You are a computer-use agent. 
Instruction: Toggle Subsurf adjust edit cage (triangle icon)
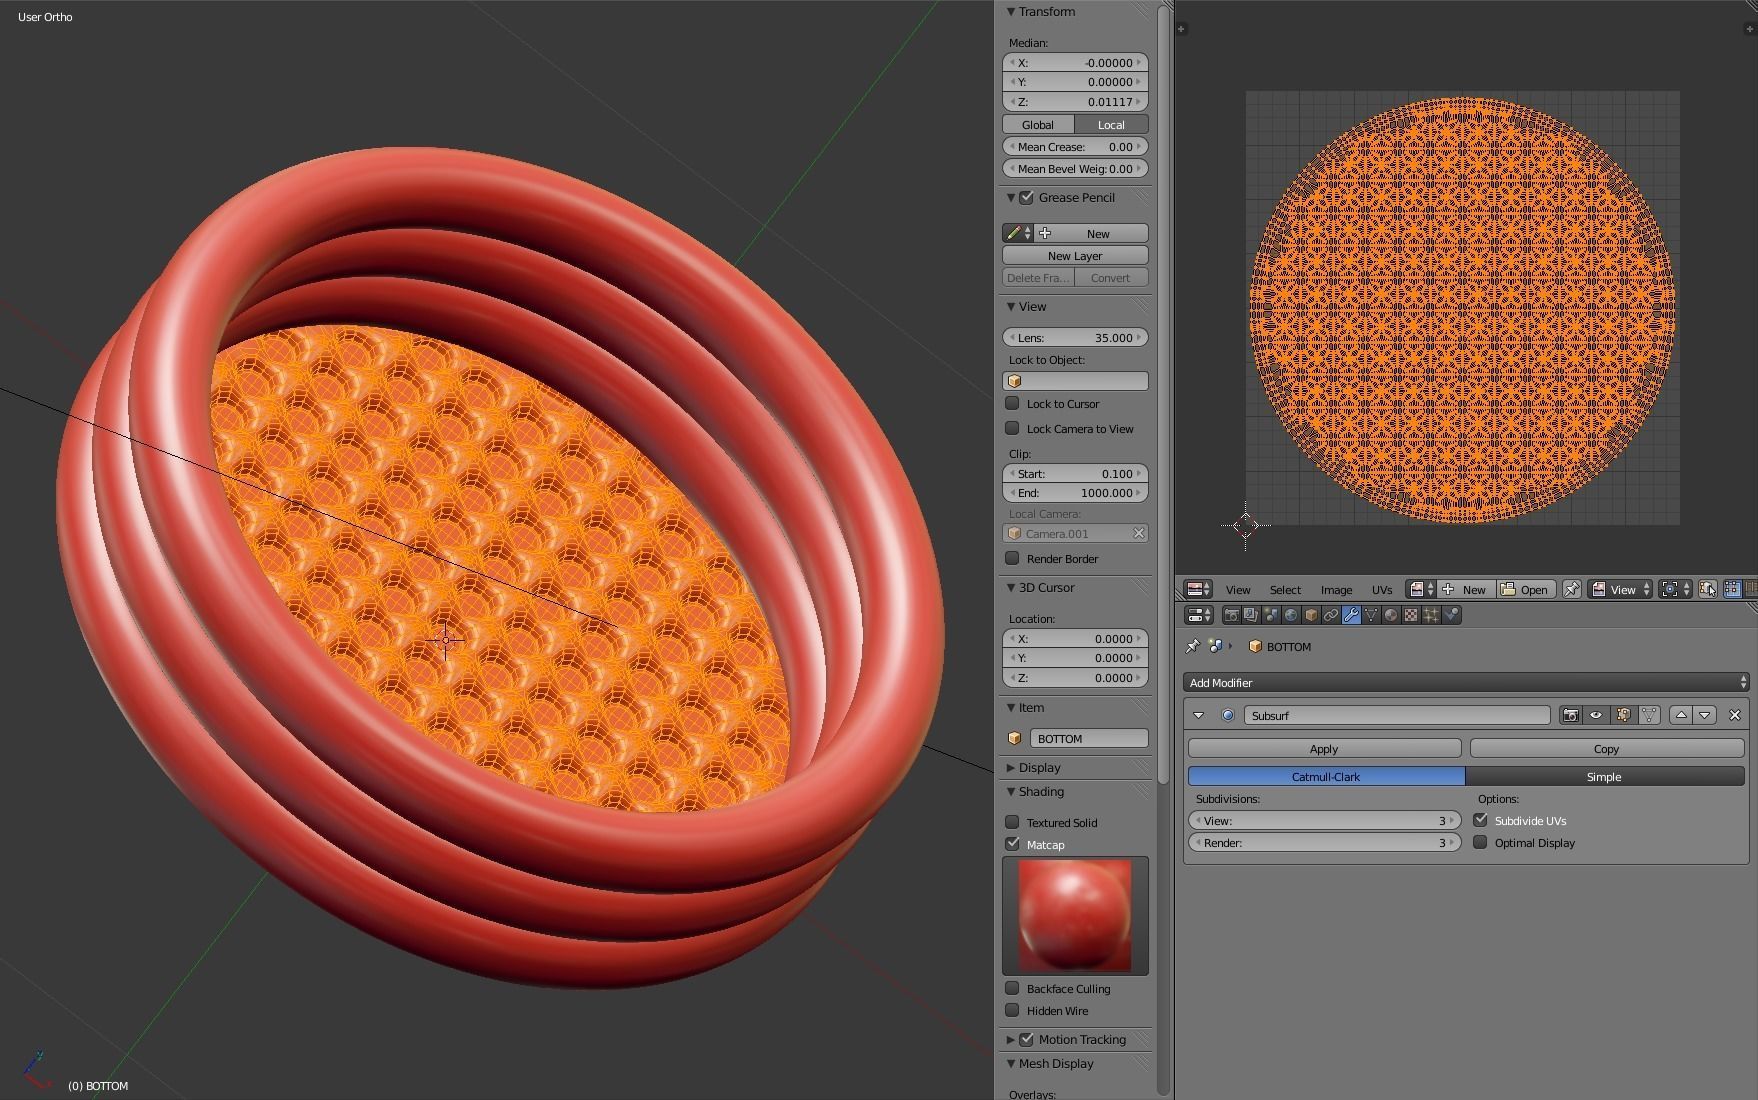tap(1648, 715)
